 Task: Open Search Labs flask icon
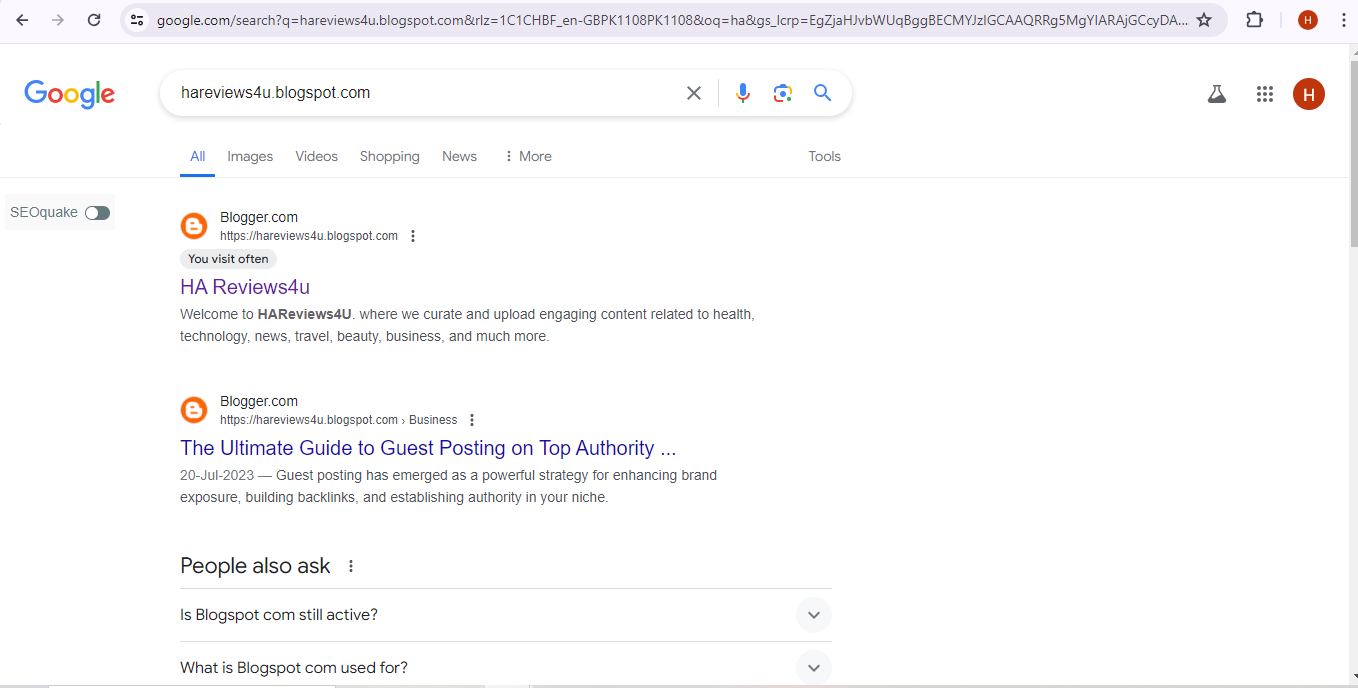point(1216,94)
